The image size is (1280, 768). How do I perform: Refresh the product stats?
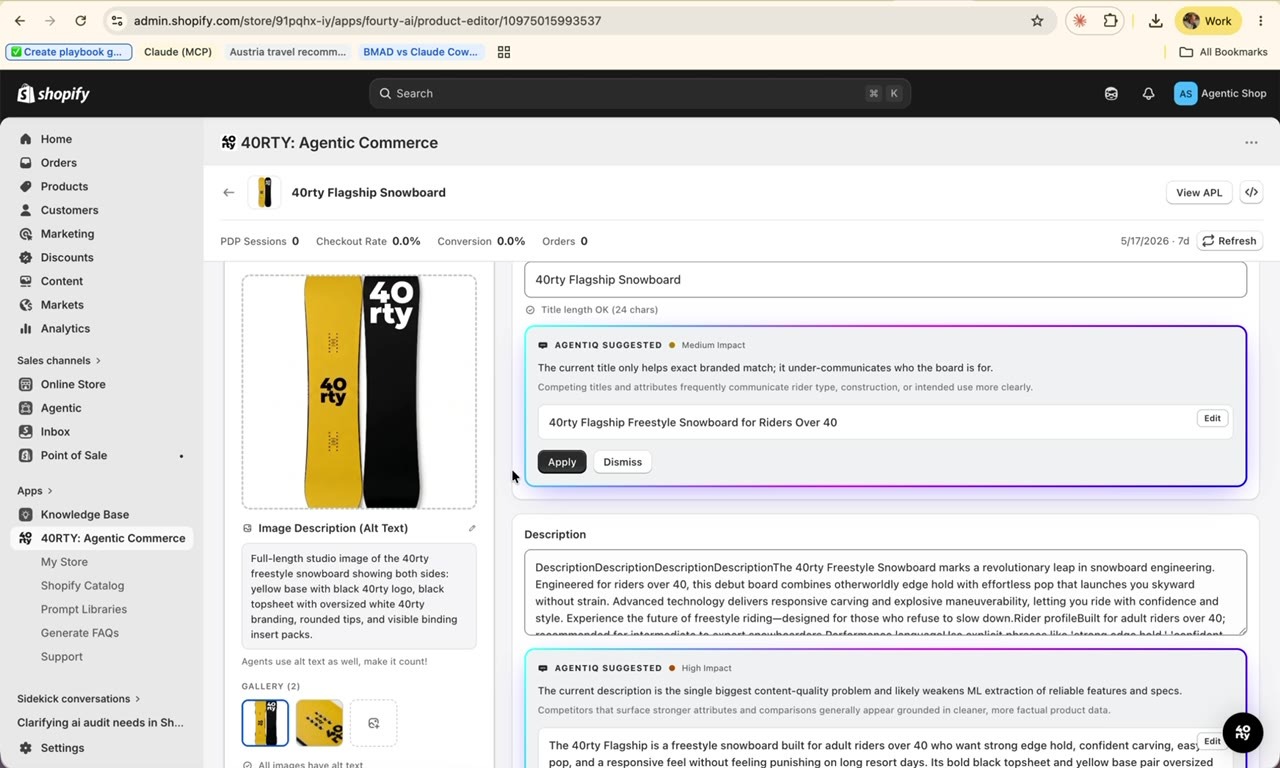1230,241
